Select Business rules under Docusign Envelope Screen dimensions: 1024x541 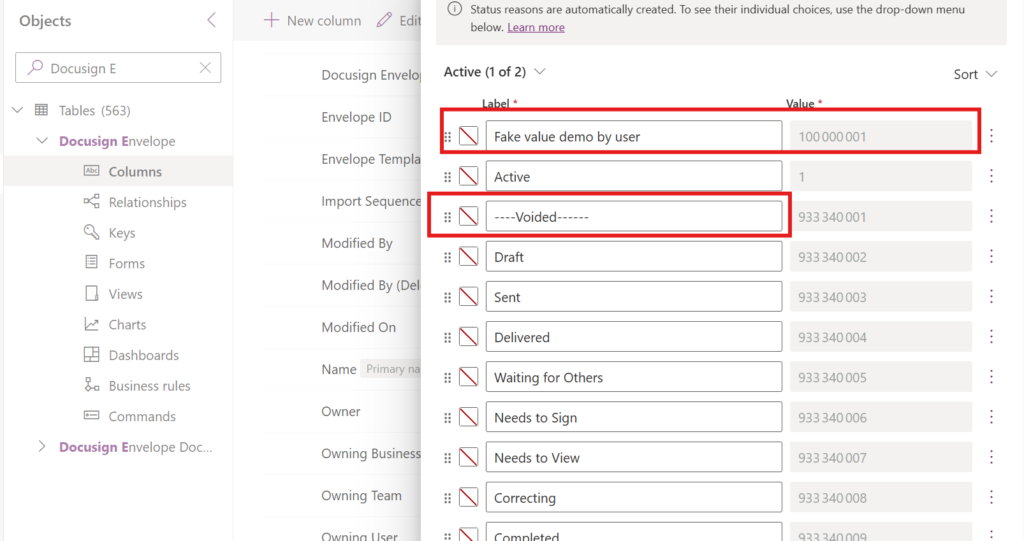[150, 385]
